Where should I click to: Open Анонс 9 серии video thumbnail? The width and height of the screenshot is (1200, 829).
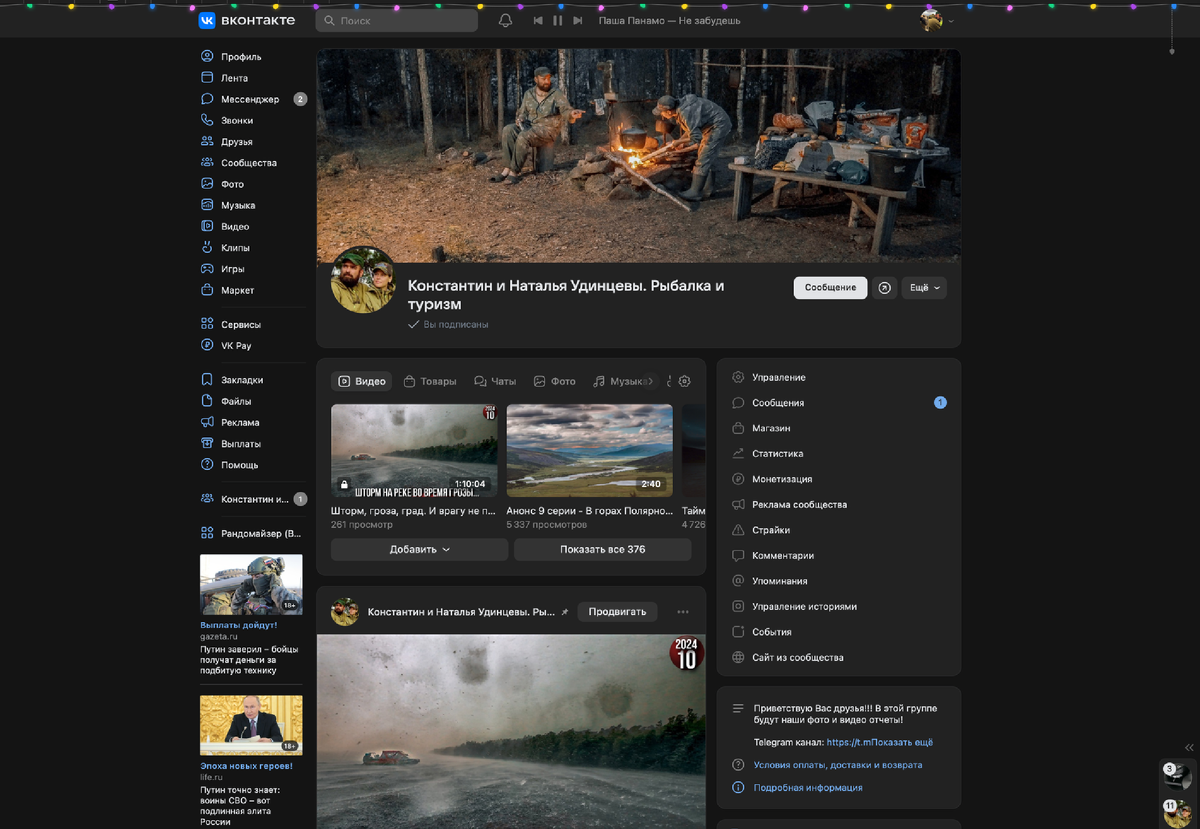pos(590,450)
